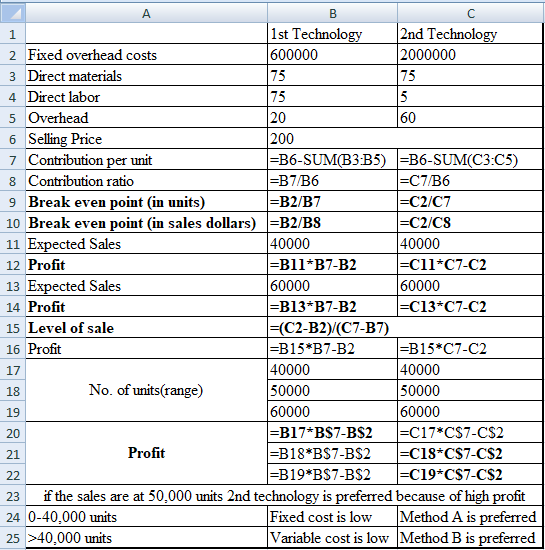Click the 'Method B is preferred' cell
The height and width of the screenshot is (550, 545).
[x=470, y=538]
